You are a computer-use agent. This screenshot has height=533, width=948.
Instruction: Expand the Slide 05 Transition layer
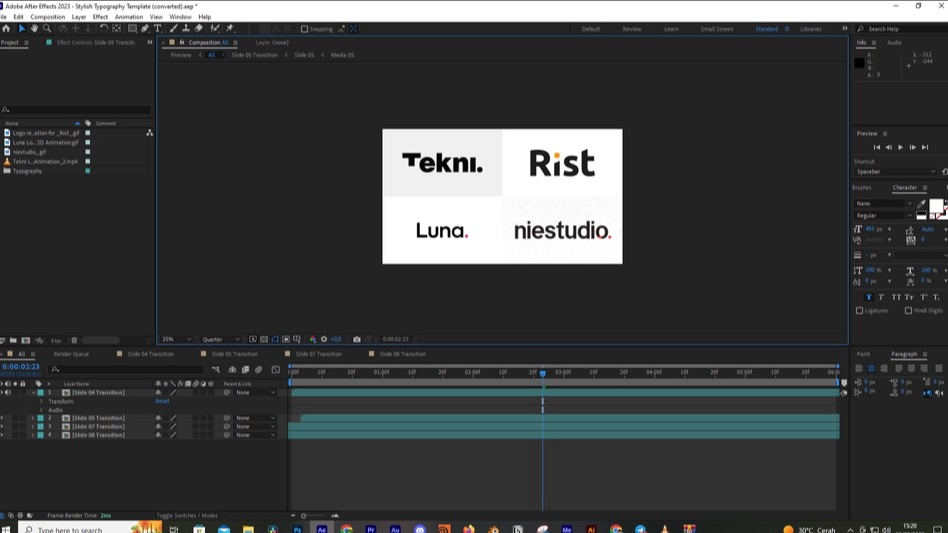tap(33, 418)
